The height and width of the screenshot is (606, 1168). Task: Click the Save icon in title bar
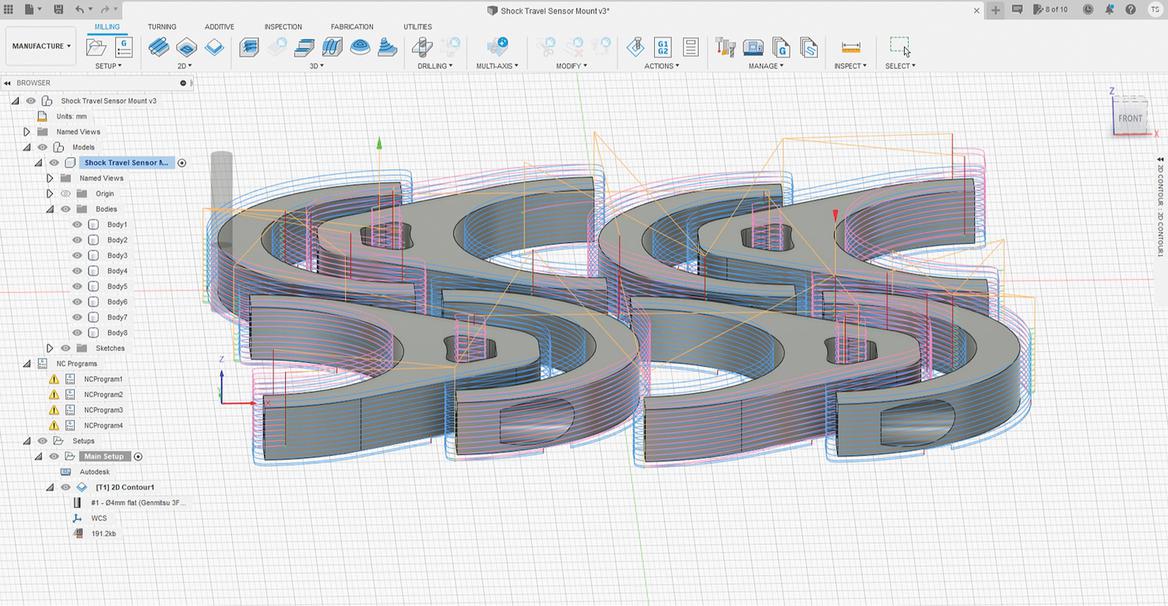pos(59,9)
